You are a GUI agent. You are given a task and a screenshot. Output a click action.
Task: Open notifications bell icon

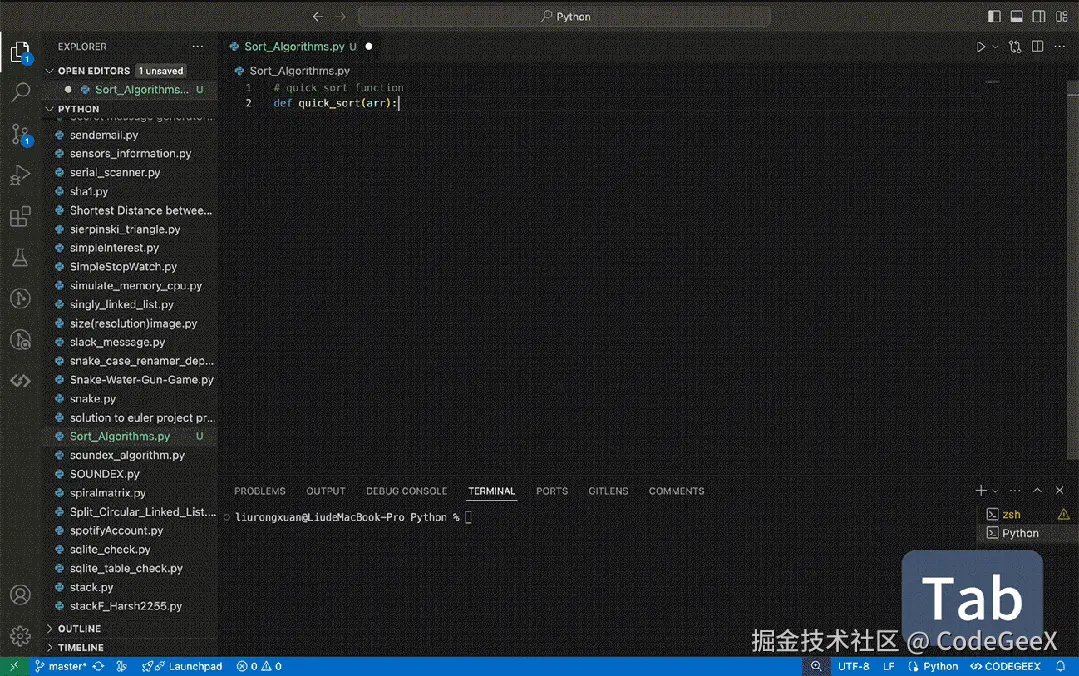[1060, 666]
